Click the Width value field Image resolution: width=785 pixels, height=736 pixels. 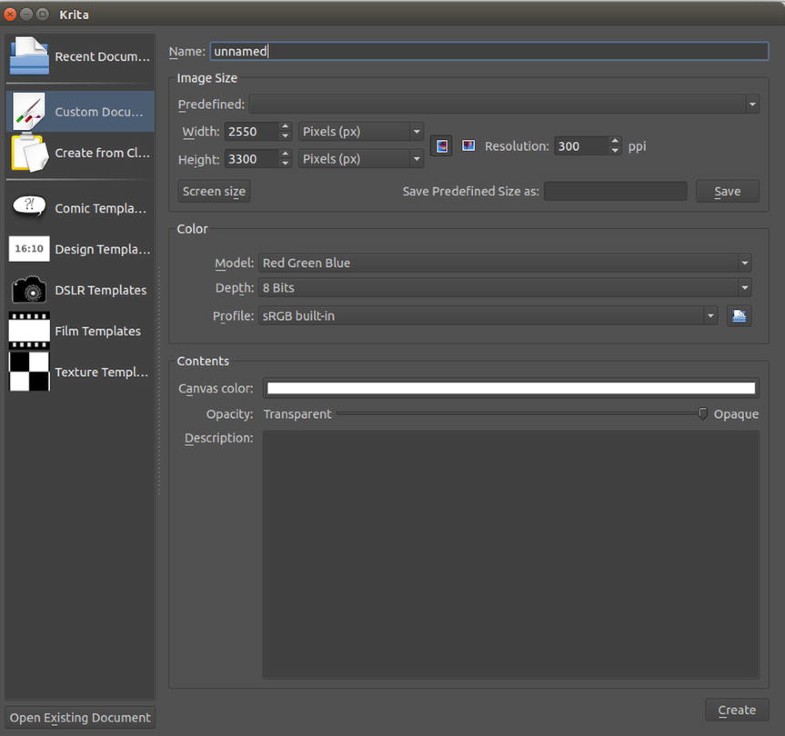coord(252,131)
